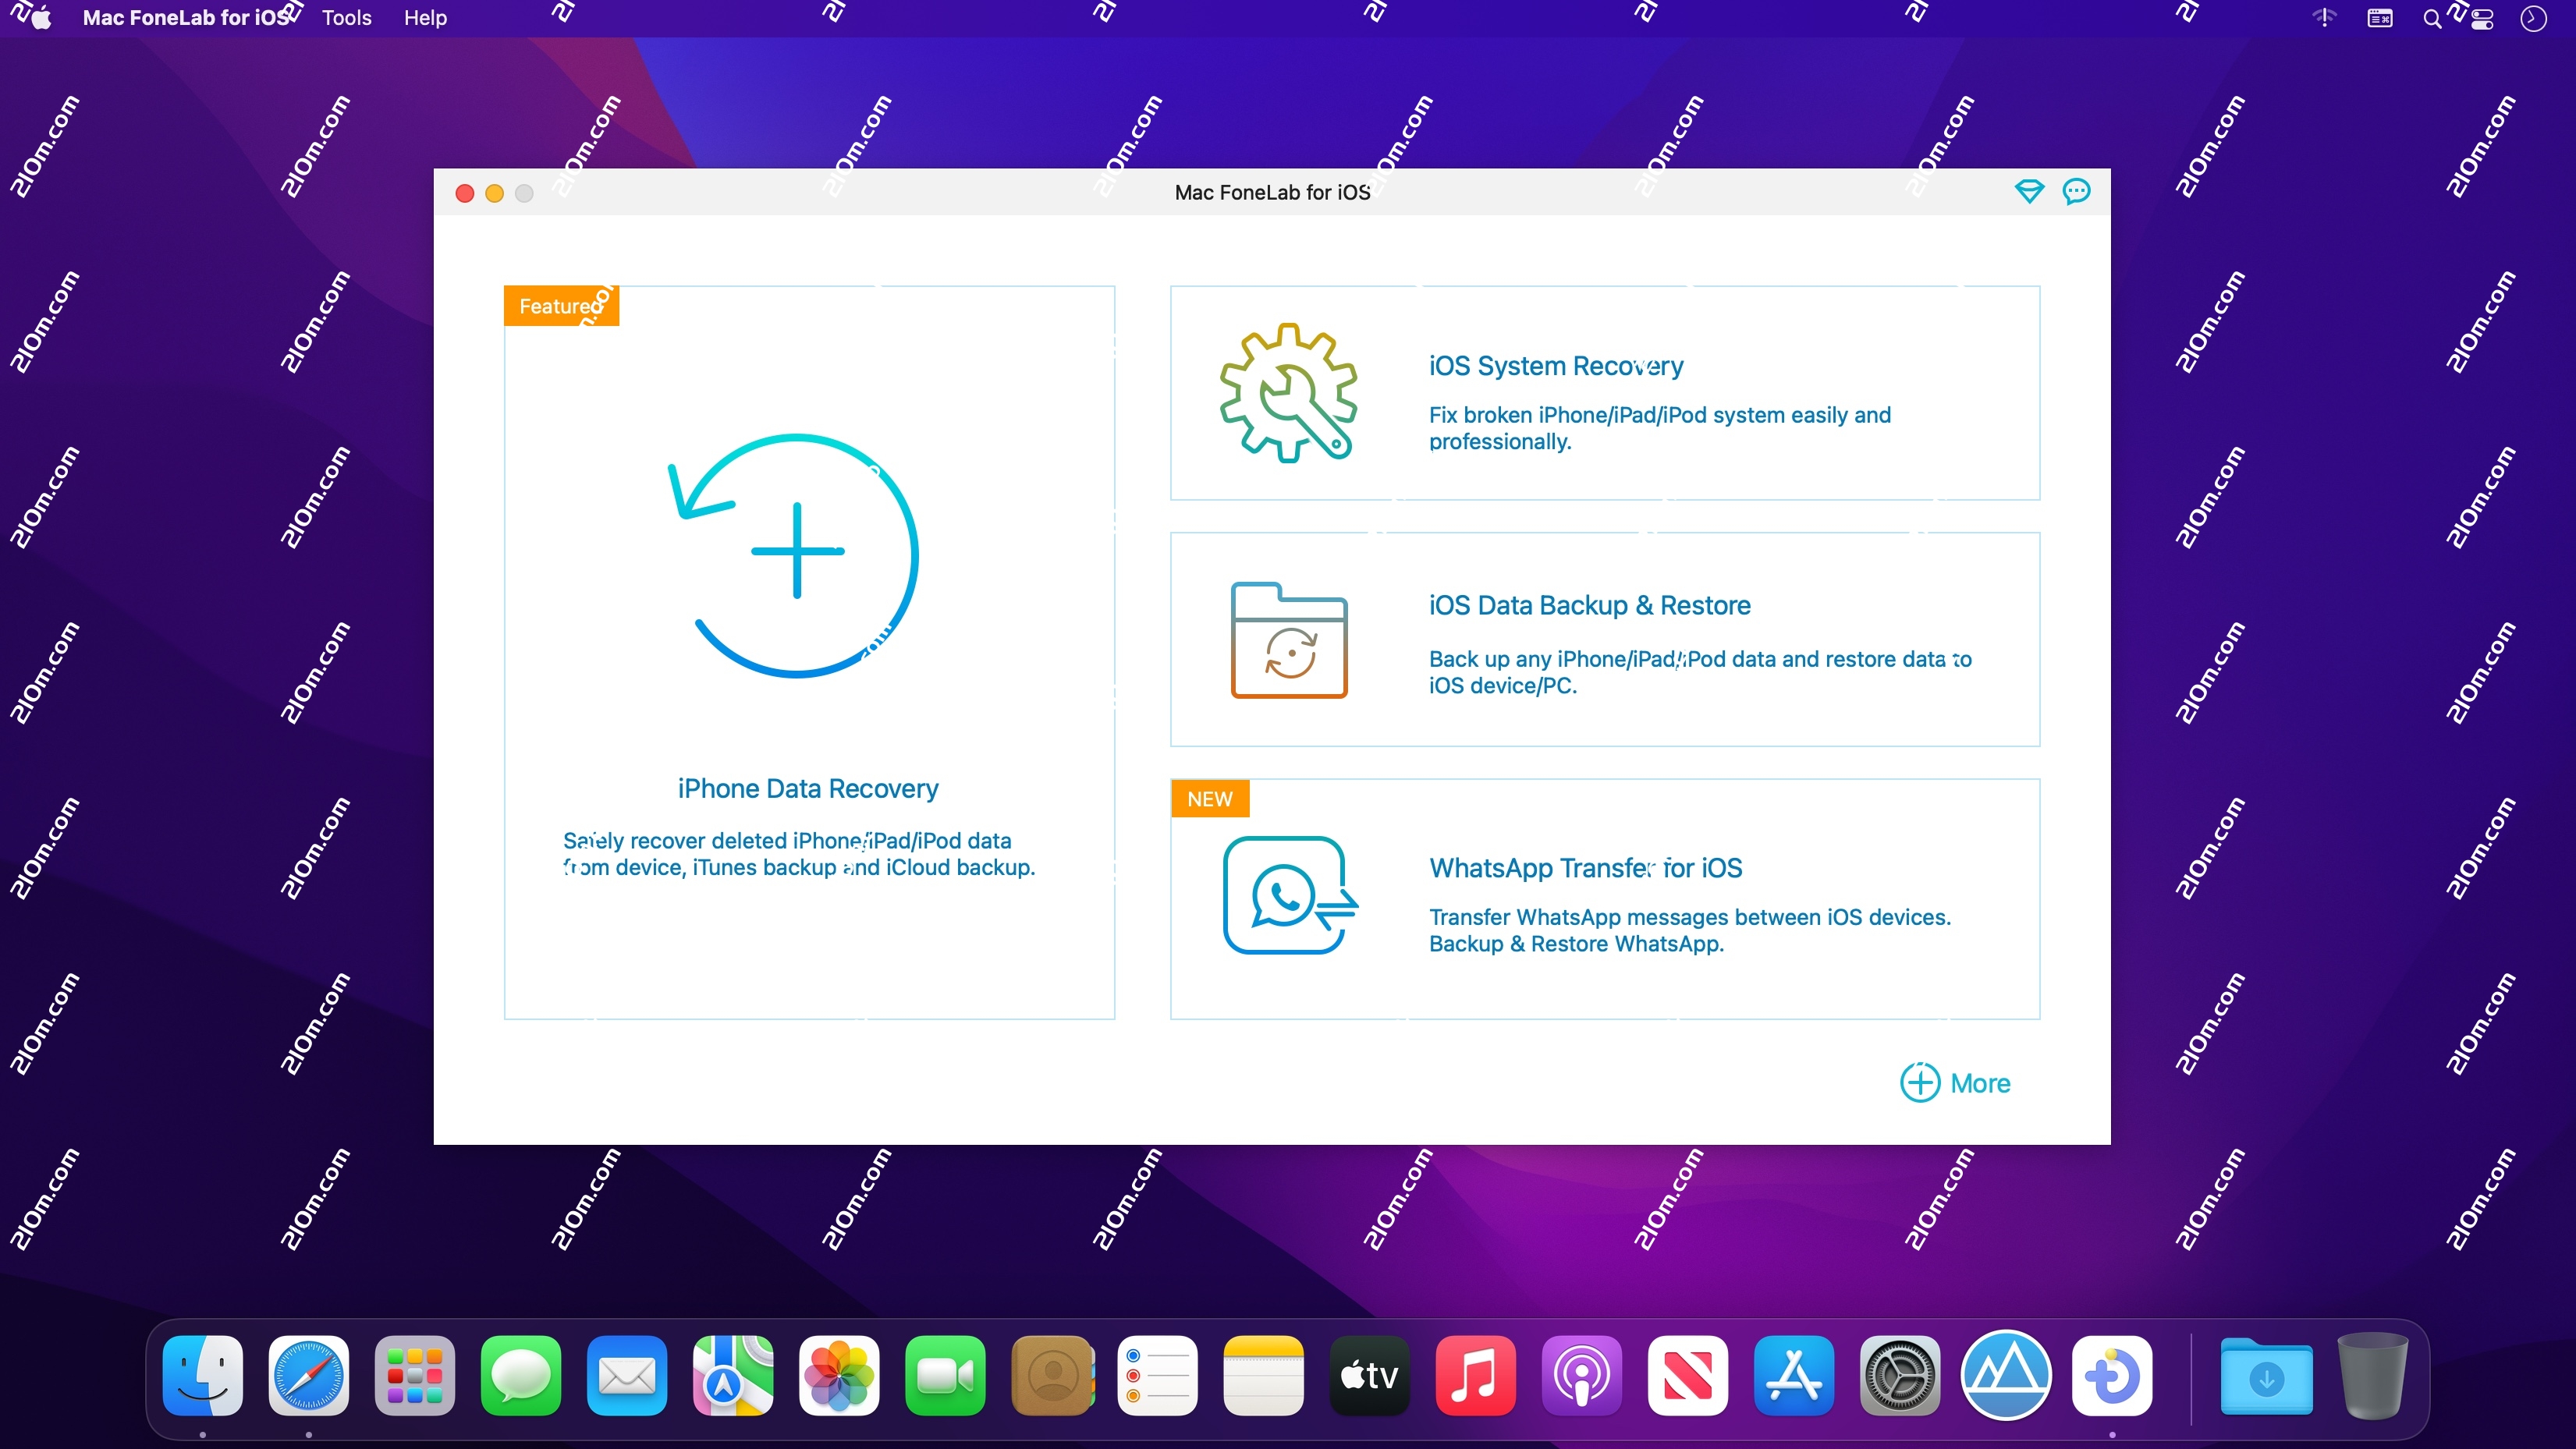The height and width of the screenshot is (1449, 2576).
Task: Open the Help menu
Action: [x=424, y=18]
